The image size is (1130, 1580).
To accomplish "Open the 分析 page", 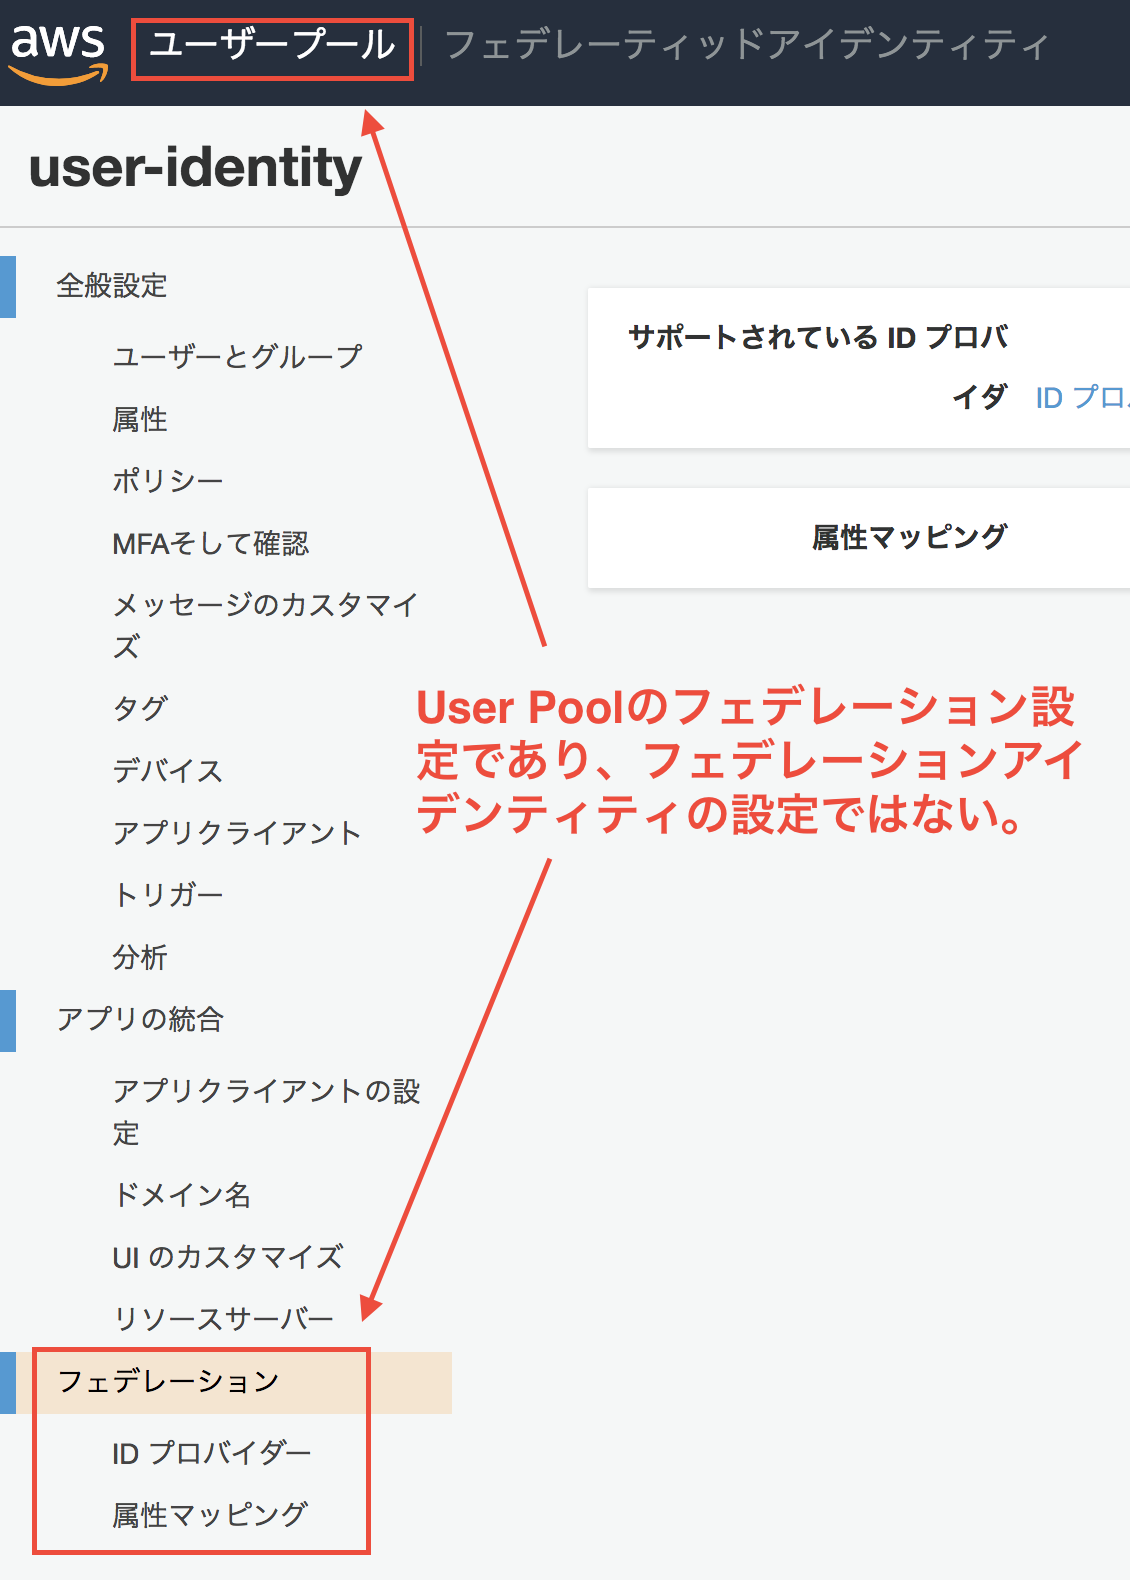I will click(x=140, y=957).
